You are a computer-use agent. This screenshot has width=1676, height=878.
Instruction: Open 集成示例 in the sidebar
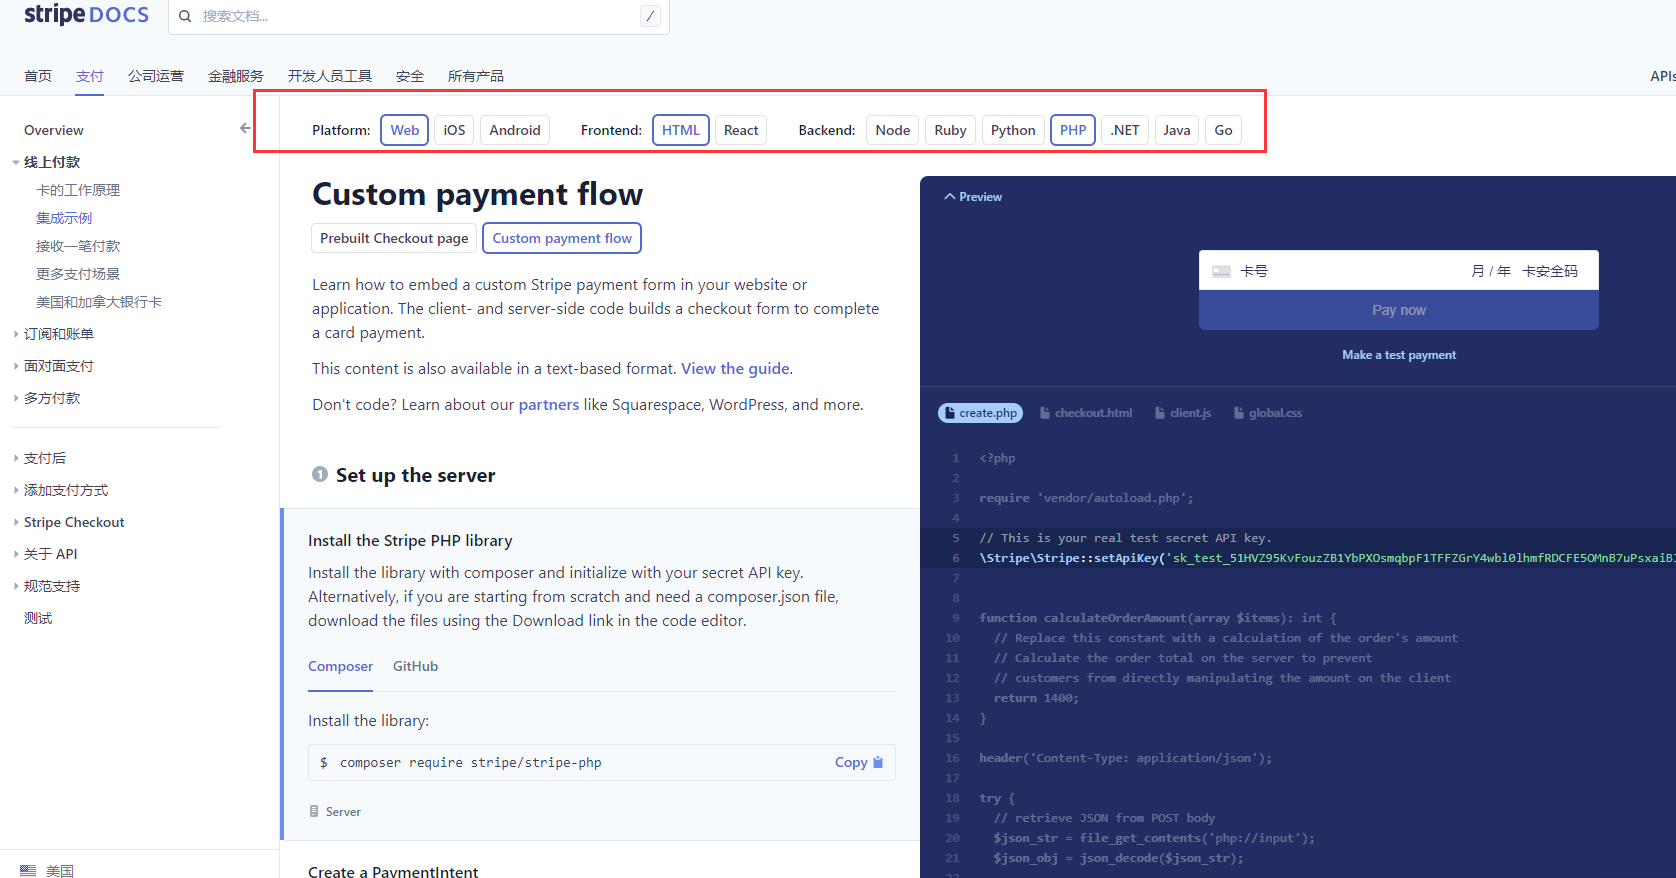pos(64,218)
